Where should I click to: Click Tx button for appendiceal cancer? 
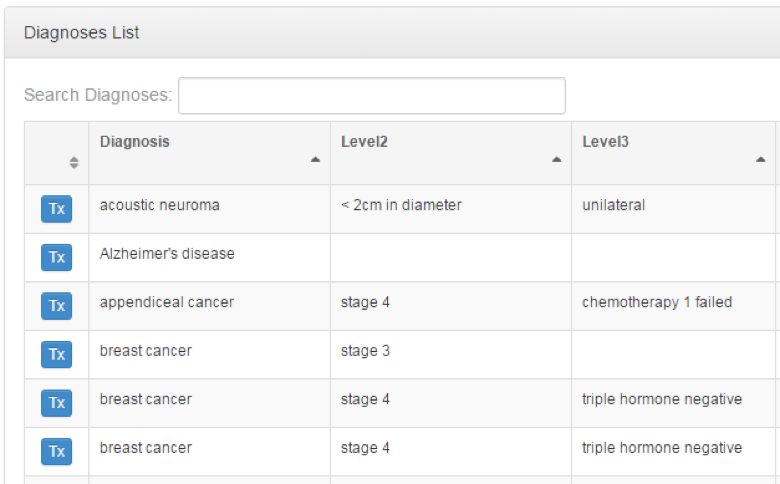57,306
